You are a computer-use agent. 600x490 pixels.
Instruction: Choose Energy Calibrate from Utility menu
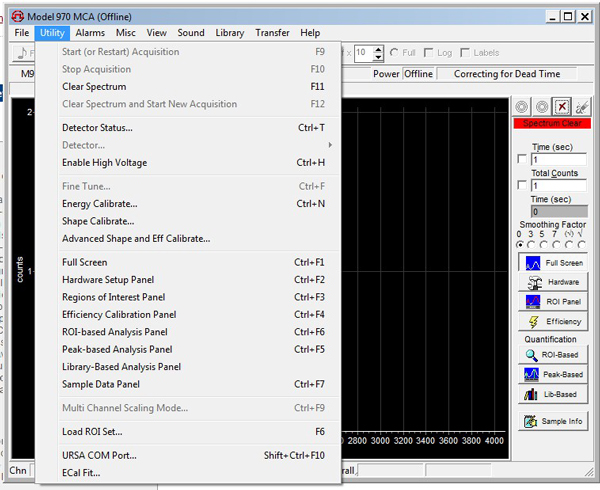[100, 204]
